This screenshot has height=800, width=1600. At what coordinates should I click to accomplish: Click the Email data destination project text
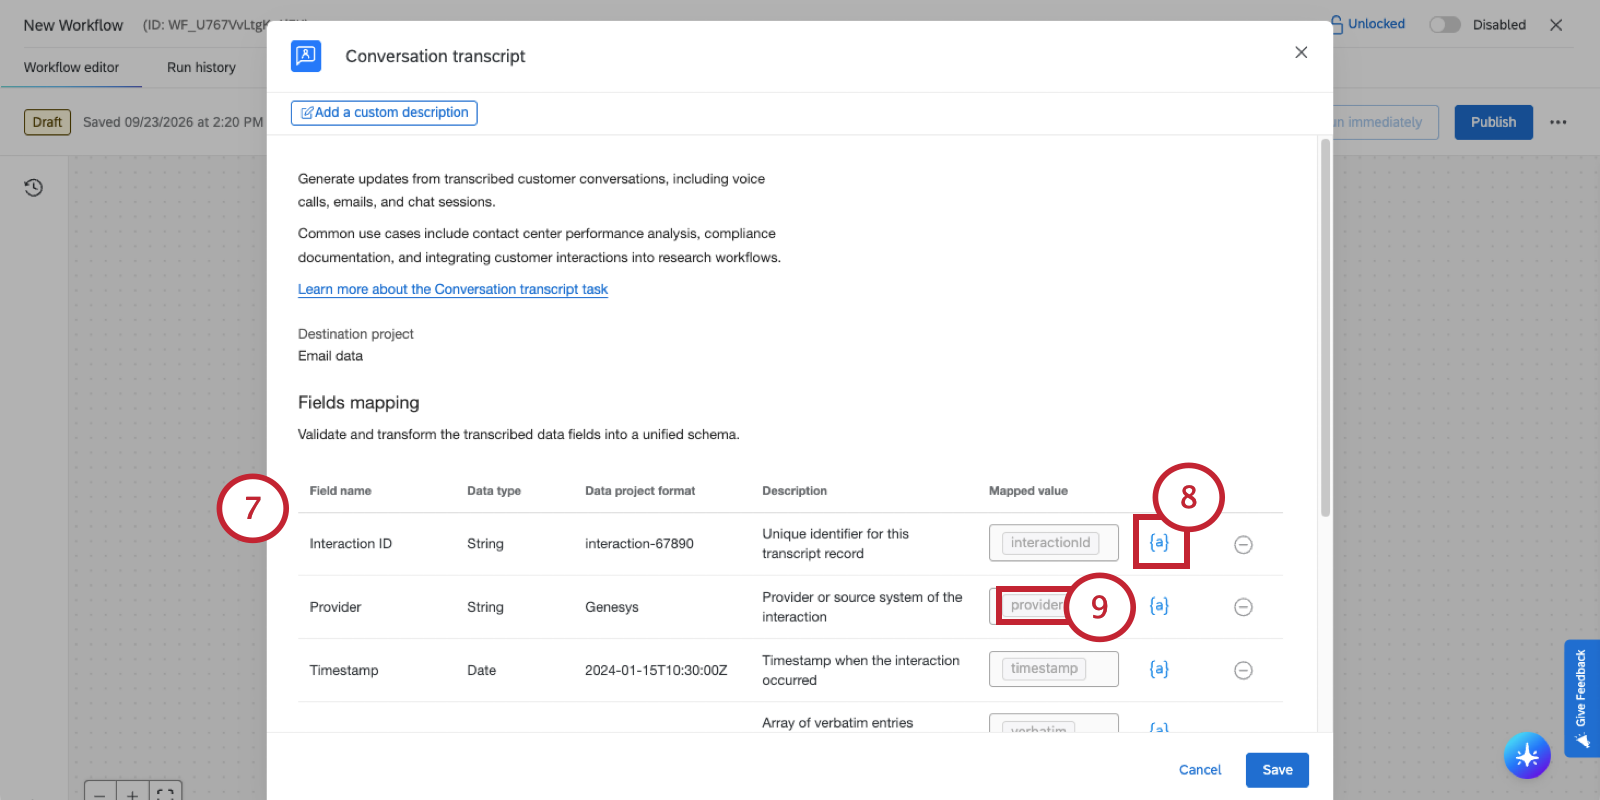[x=330, y=356]
